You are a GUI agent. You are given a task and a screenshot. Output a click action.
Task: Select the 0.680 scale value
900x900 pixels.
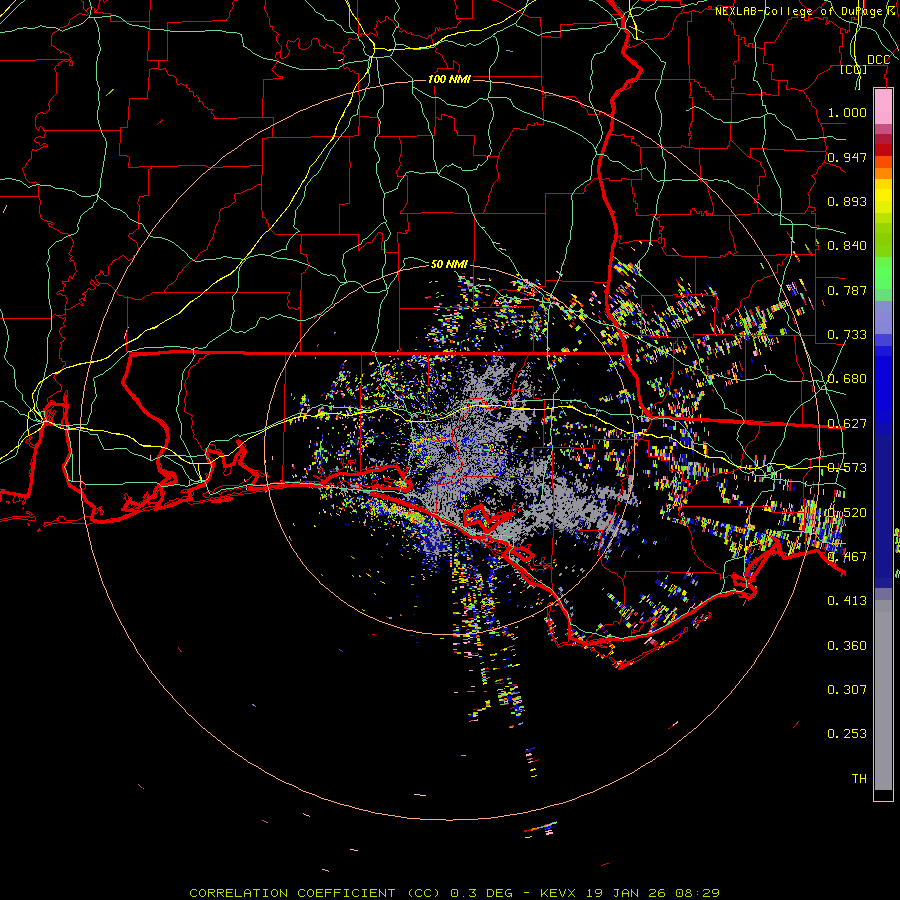[847, 379]
